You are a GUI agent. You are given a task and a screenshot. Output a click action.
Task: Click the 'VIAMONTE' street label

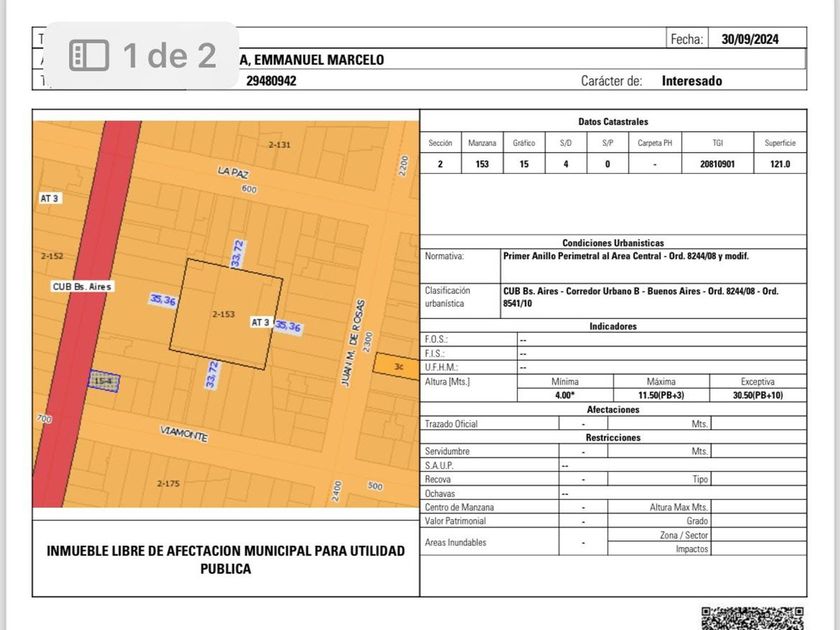pyautogui.click(x=184, y=433)
